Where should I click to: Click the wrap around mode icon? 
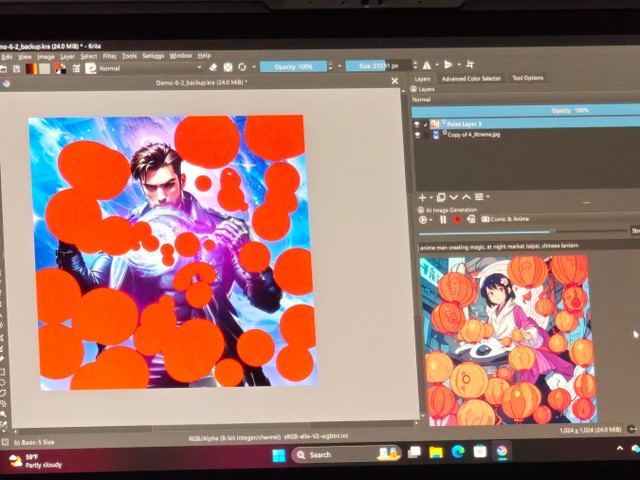click(470, 64)
